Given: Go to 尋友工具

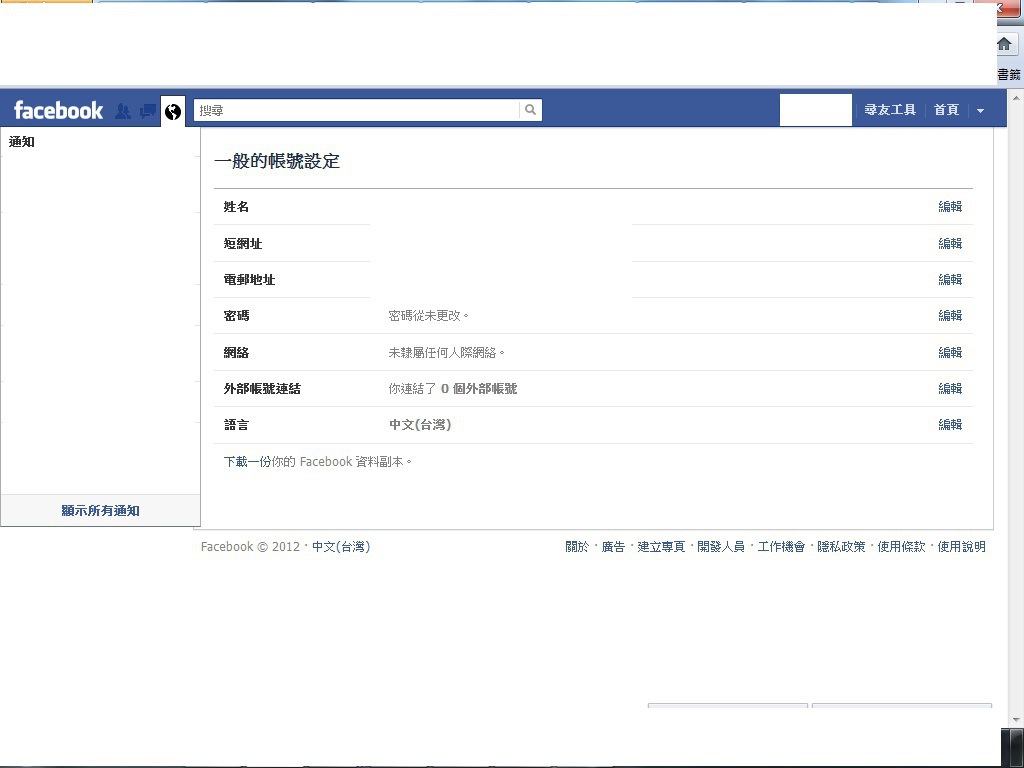Looking at the screenshot, I should point(890,110).
